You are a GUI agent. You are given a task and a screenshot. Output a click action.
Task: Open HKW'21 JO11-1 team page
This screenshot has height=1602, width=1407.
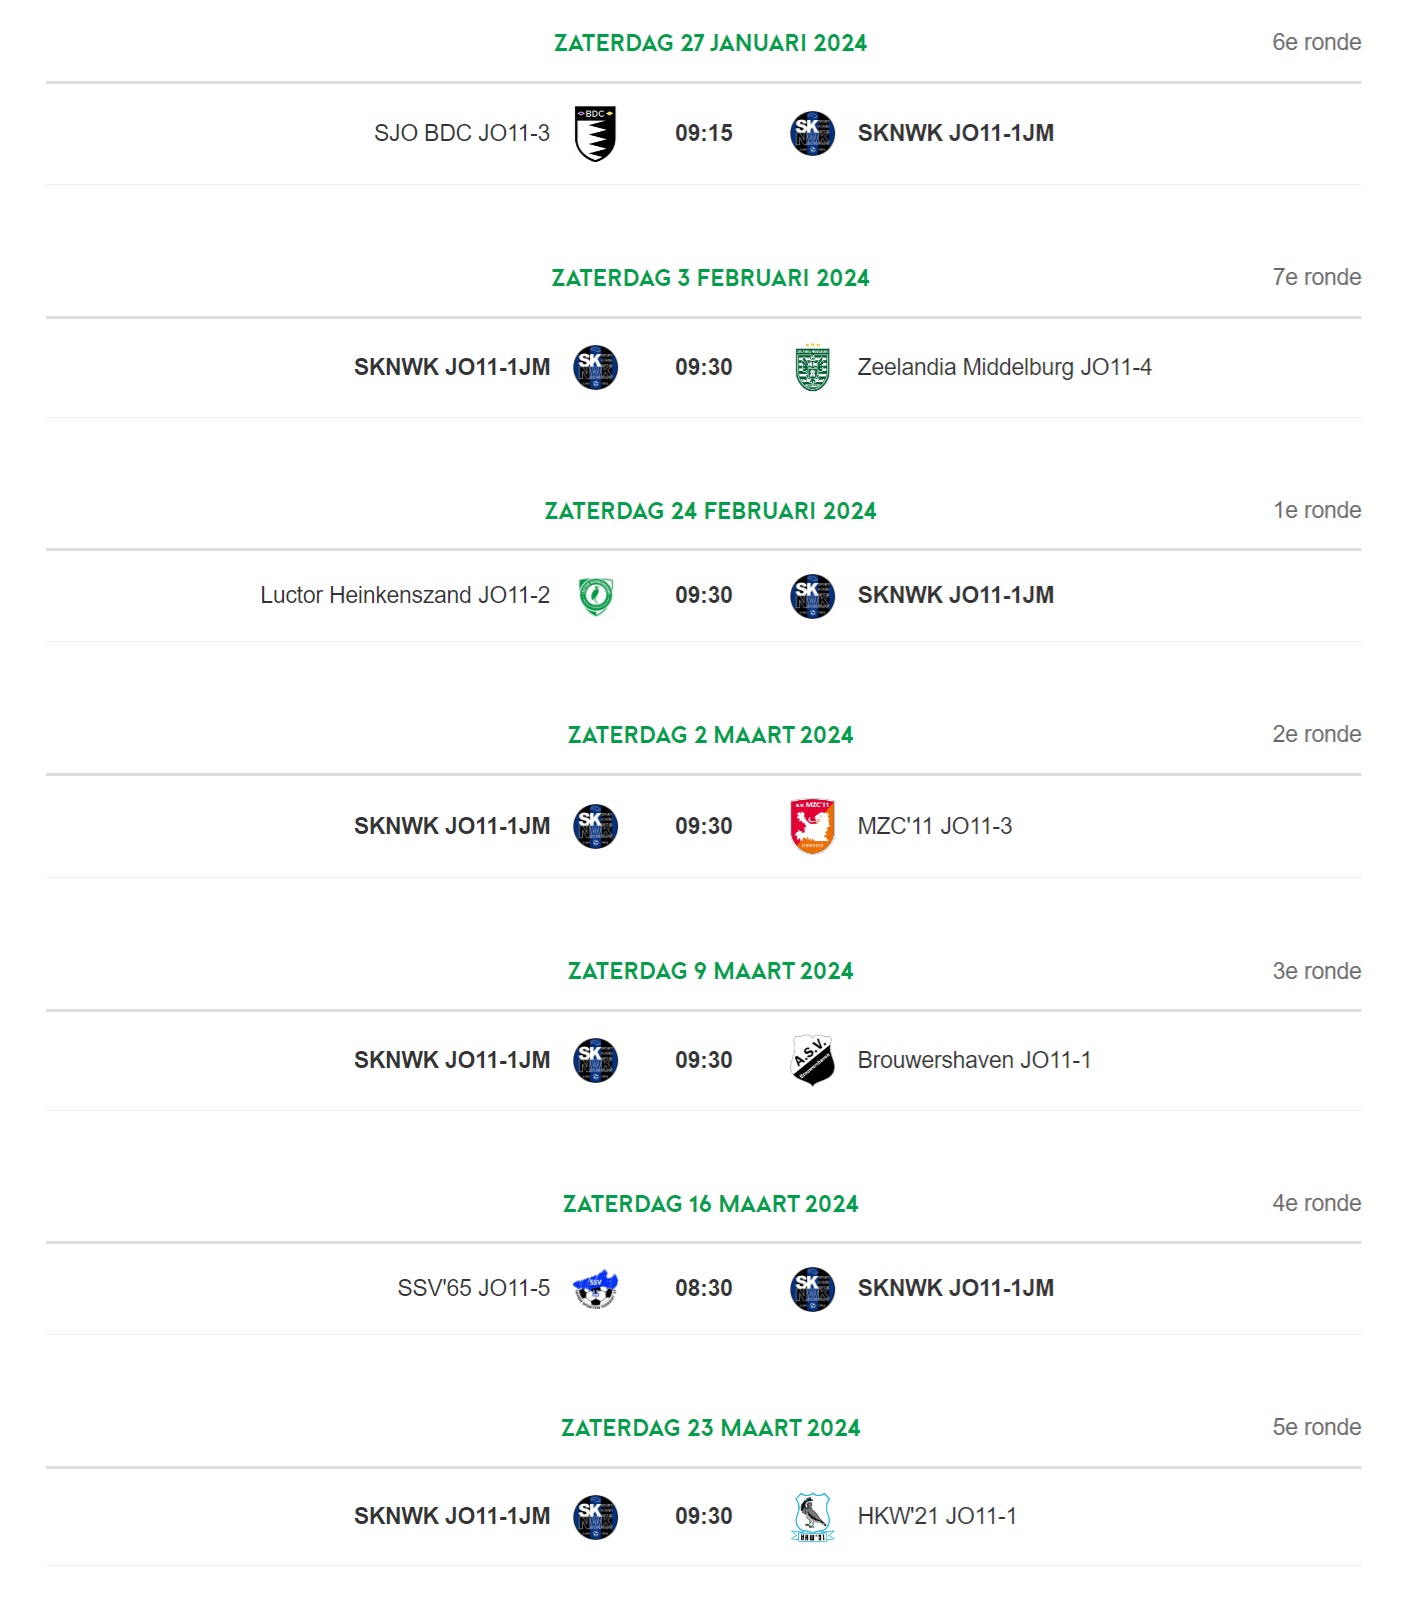click(937, 1516)
